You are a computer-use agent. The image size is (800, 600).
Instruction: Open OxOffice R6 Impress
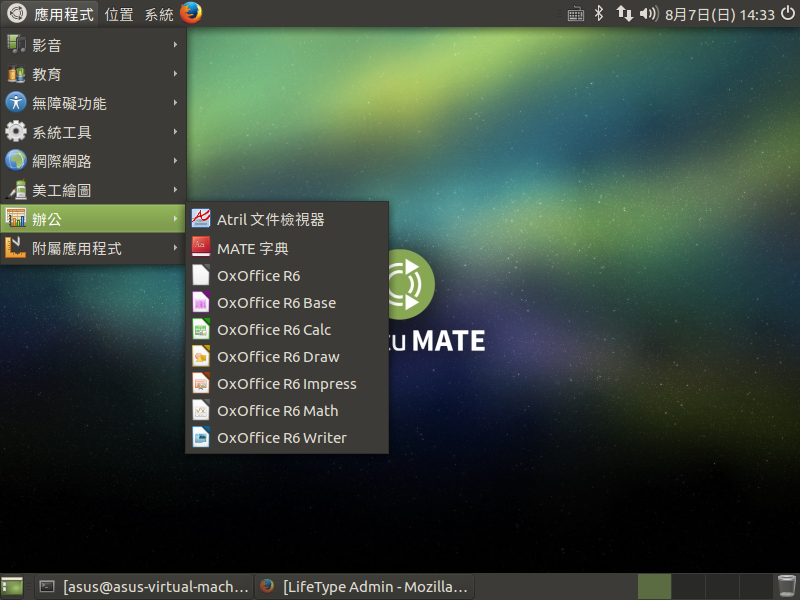point(287,384)
